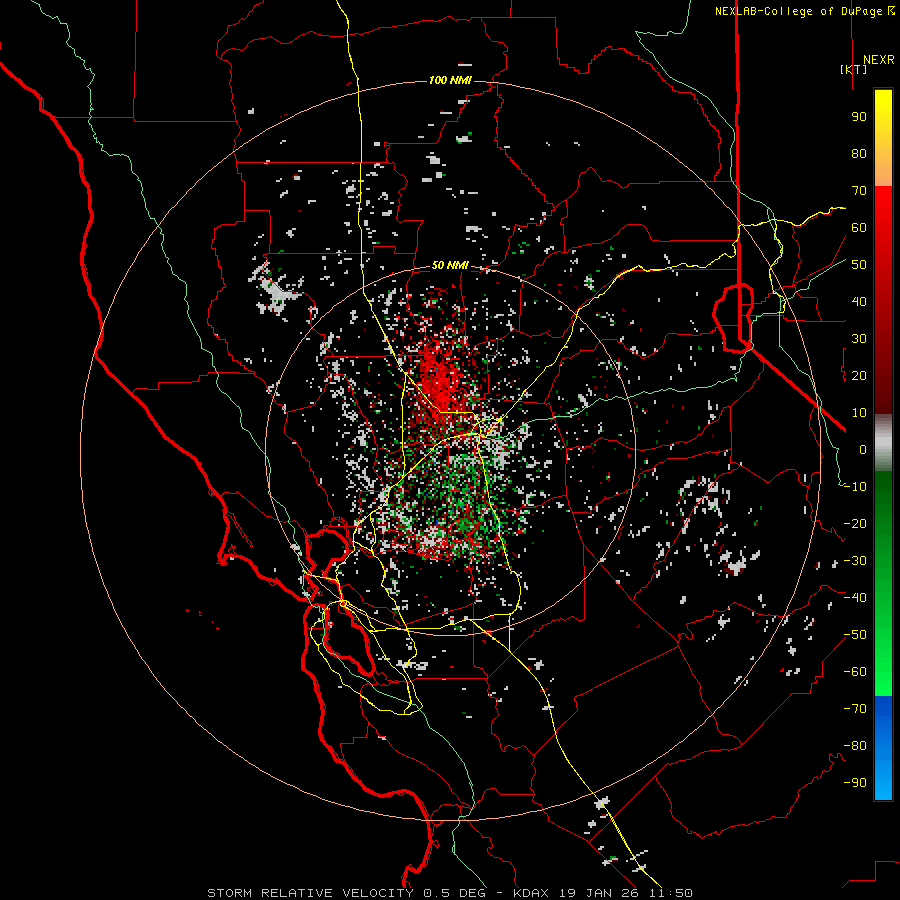The width and height of the screenshot is (900, 900).
Task: Click the 0.5 DEG elevation text
Action: tap(455, 893)
